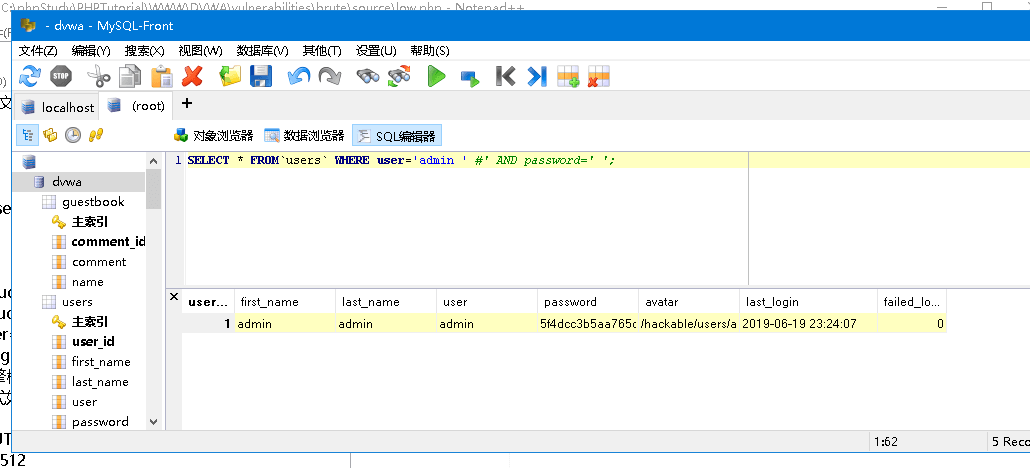Sort by the last_login column header

(807, 302)
